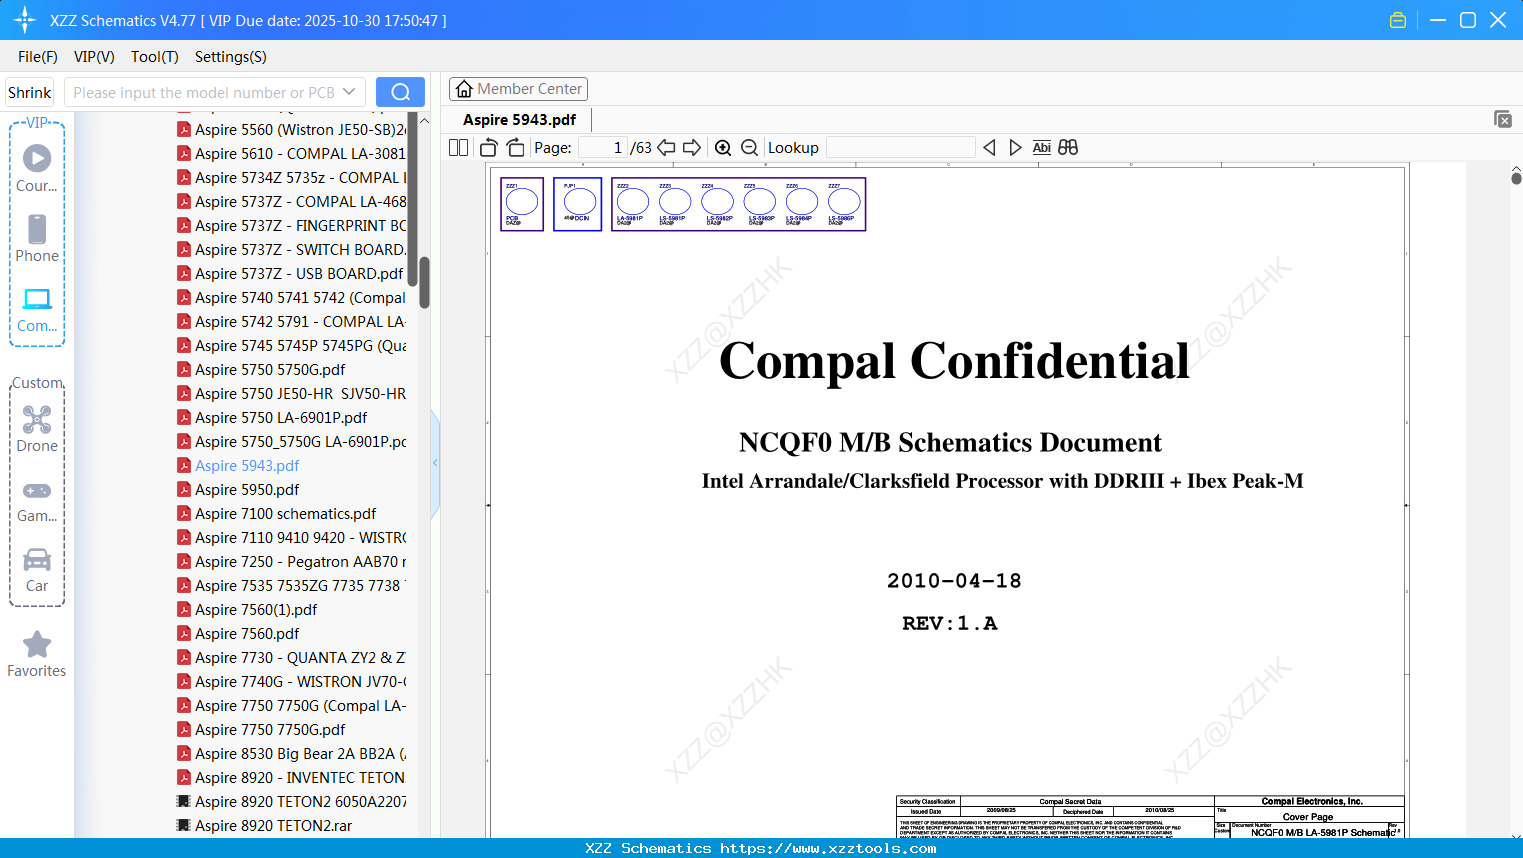The image size is (1523, 858).
Task: Find next lookup match
Action: [1015, 148]
